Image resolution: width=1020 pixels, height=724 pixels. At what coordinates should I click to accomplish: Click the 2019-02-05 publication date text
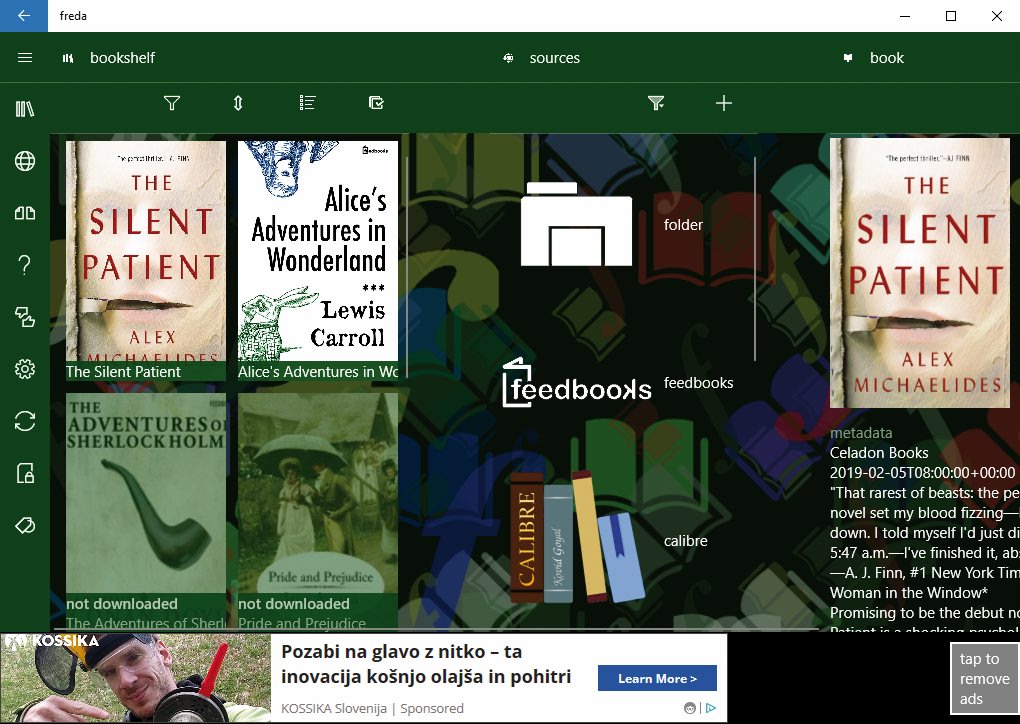922,473
